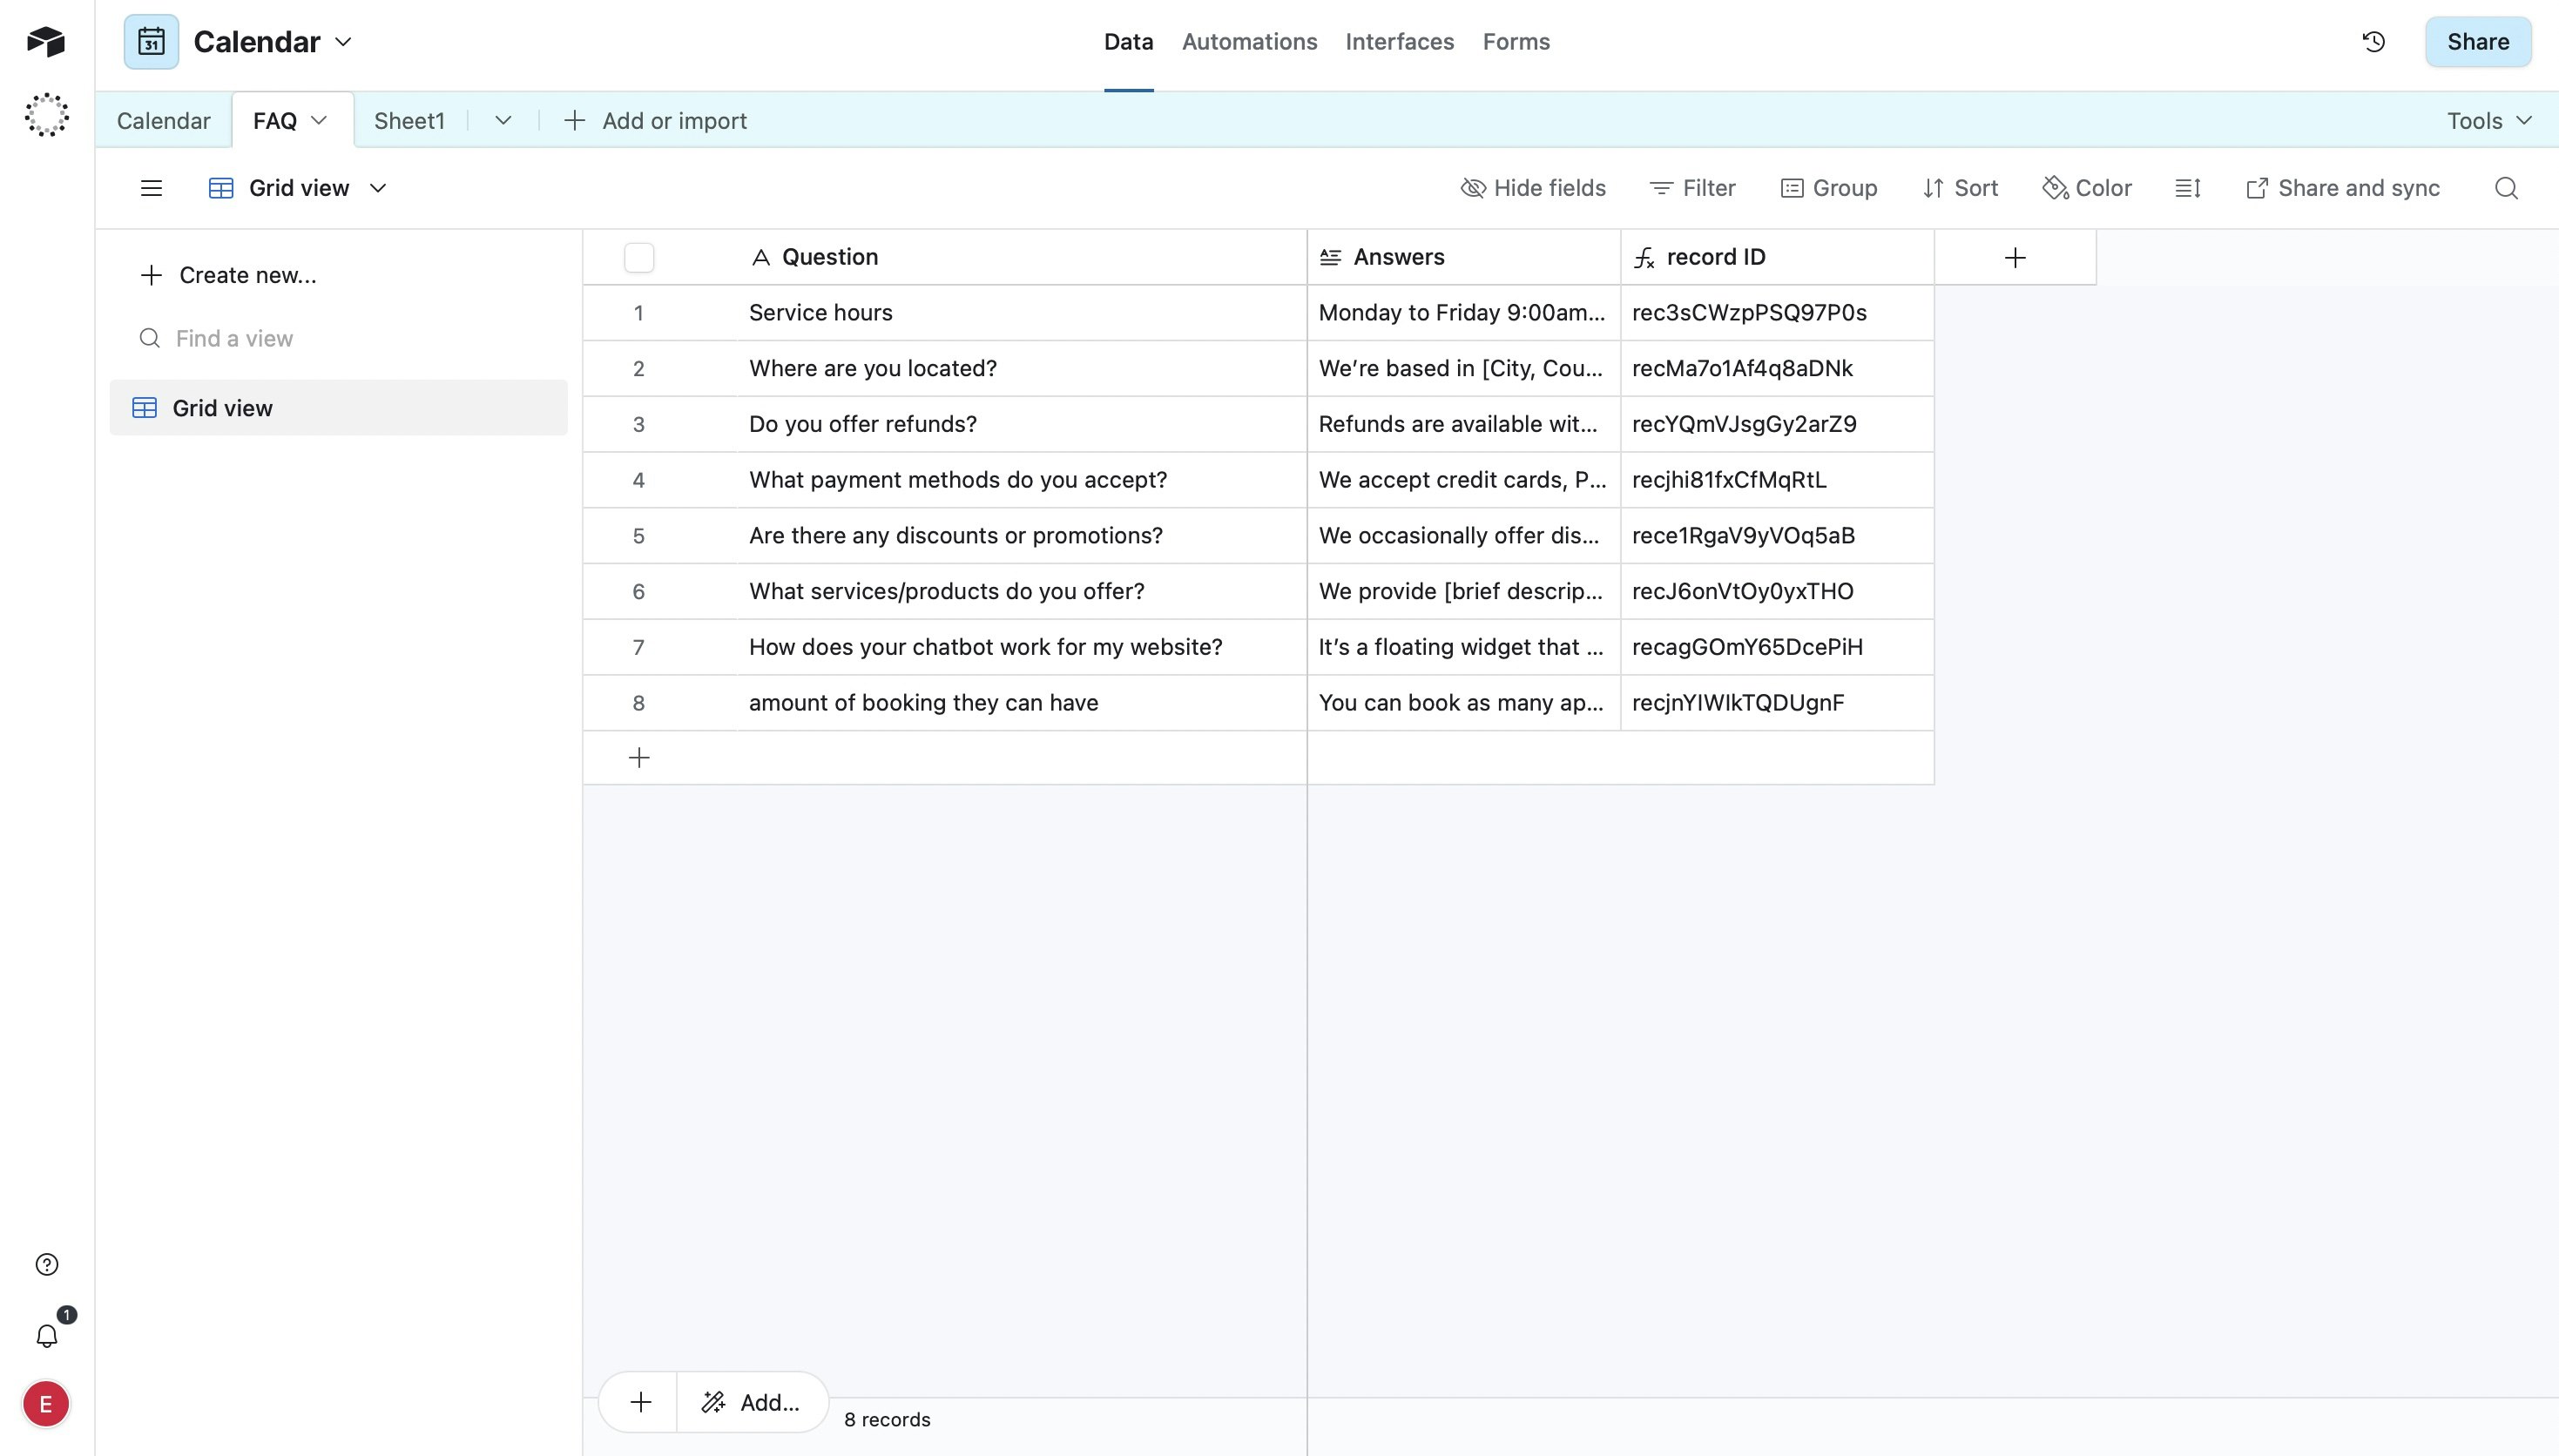Viewport: 2559px width, 1456px height.
Task: Toggle the views sidebar hamburger icon
Action: point(151,188)
